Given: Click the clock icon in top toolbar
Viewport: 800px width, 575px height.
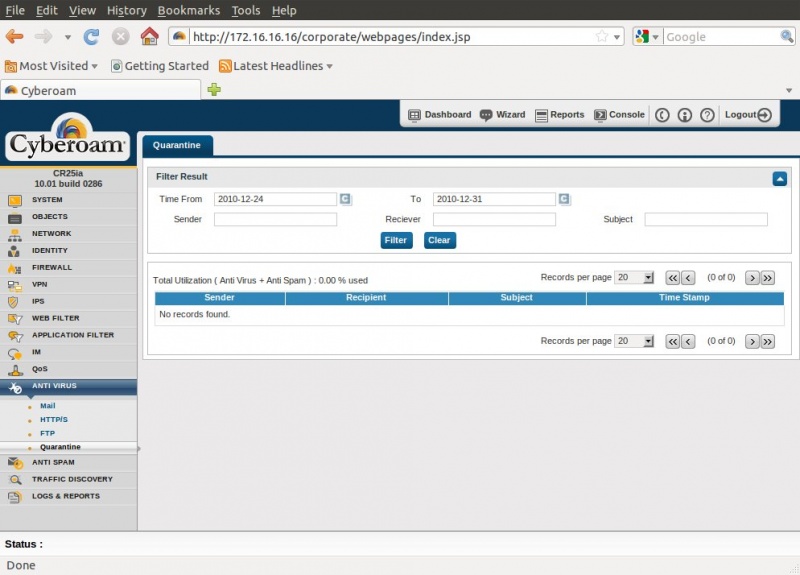Looking at the screenshot, I should pyautogui.click(x=662, y=115).
